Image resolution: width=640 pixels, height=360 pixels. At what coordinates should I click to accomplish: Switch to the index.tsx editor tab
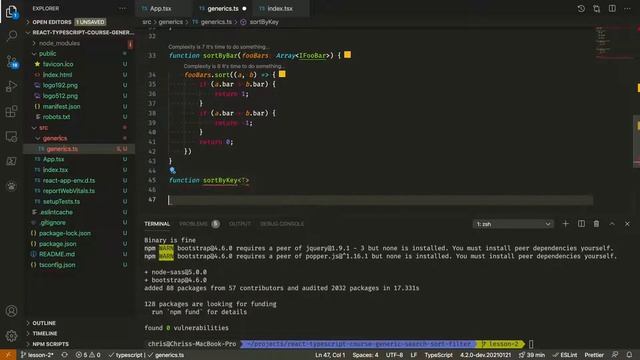(x=280, y=9)
